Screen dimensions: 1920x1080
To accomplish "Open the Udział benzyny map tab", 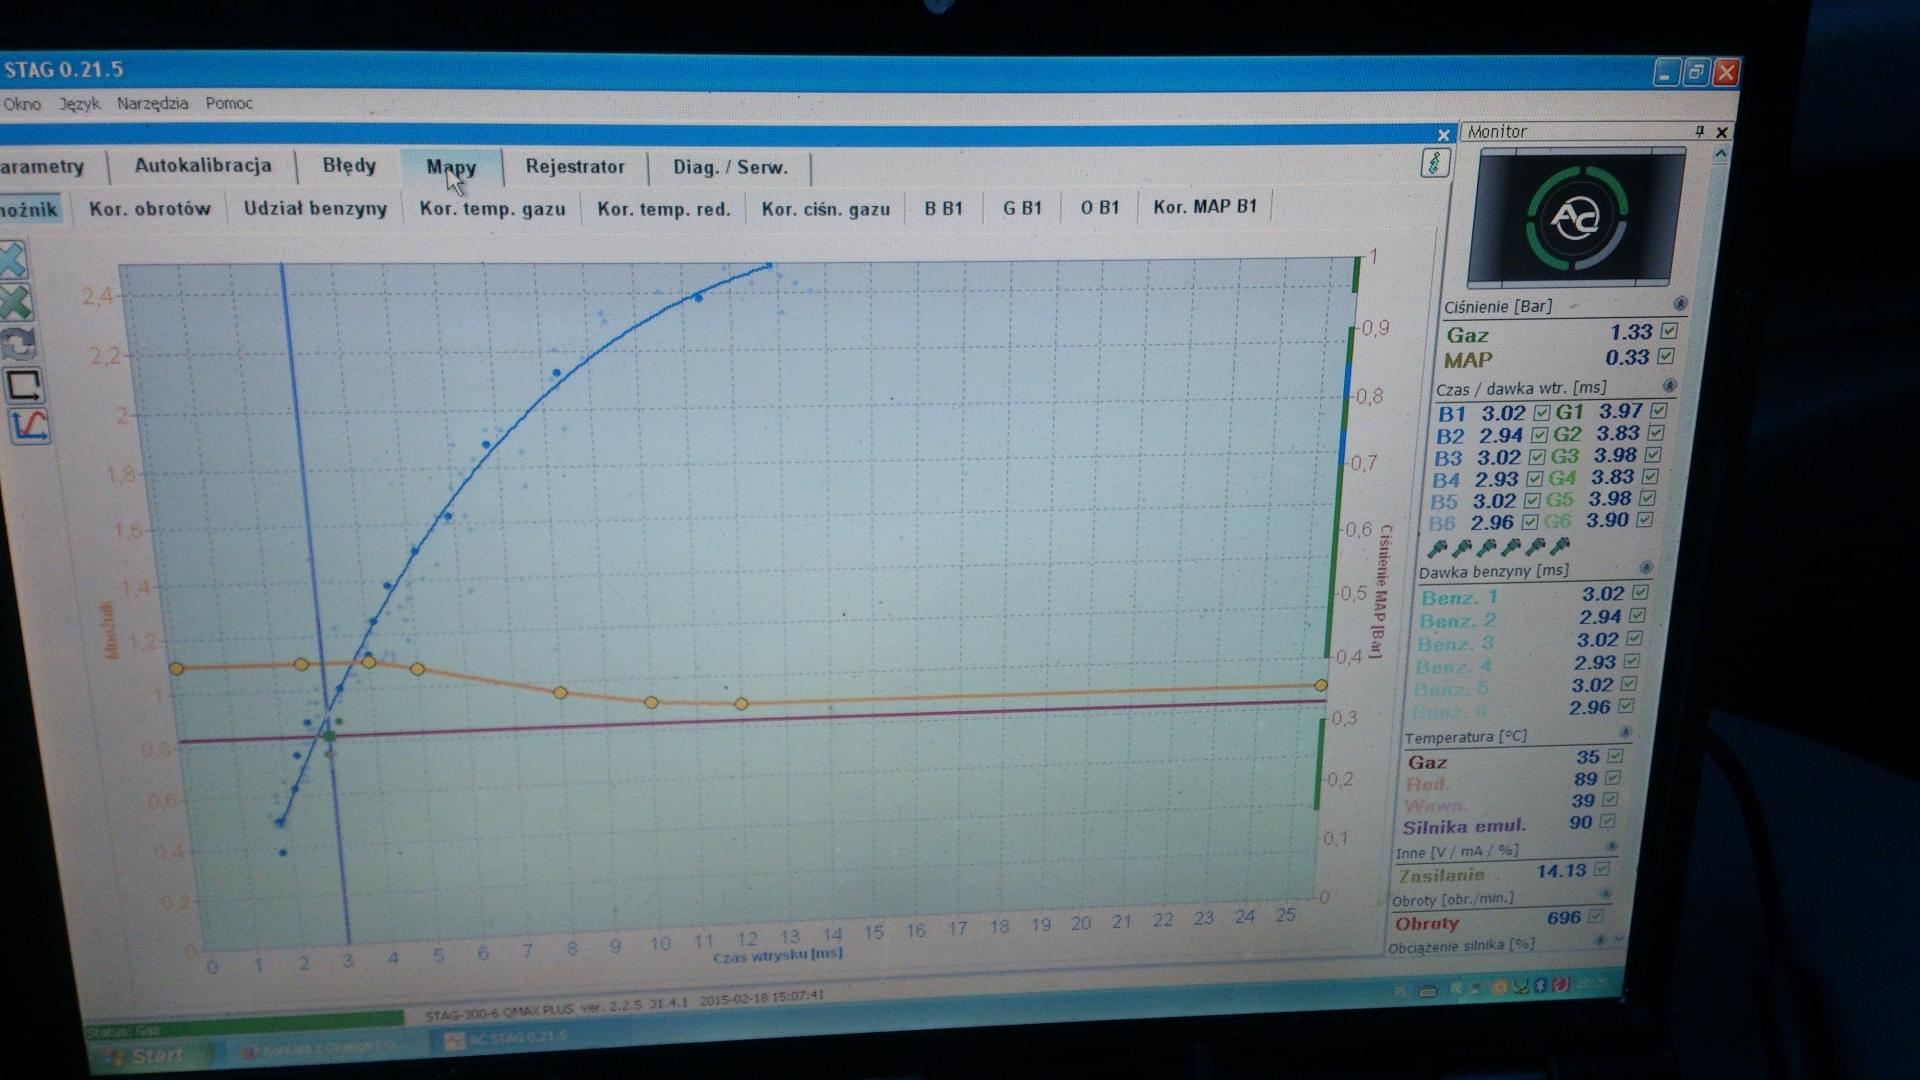I will coord(315,208).
